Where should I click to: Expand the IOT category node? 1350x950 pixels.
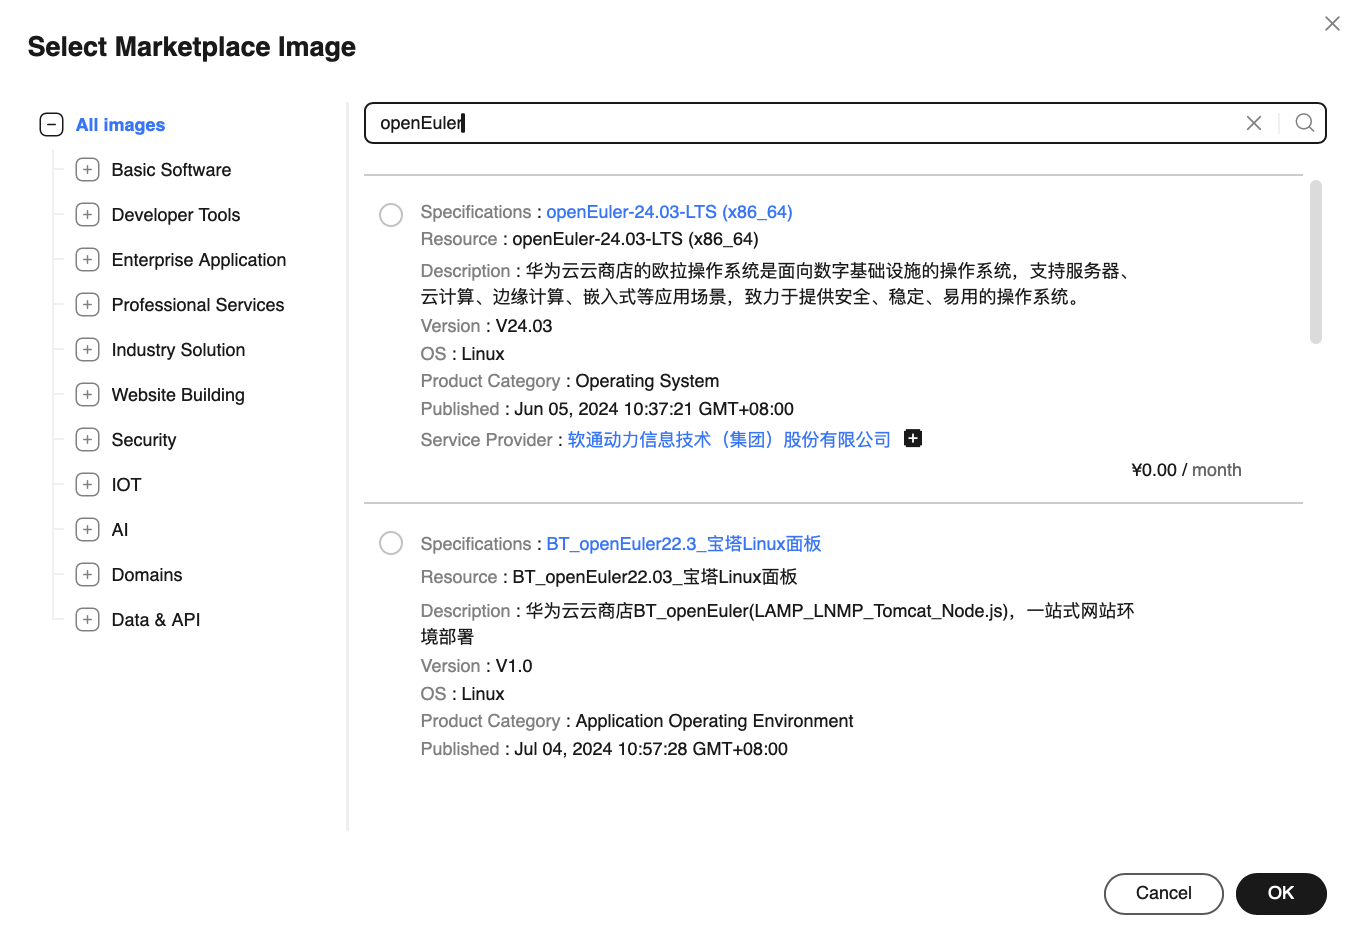tap(88, 485)
